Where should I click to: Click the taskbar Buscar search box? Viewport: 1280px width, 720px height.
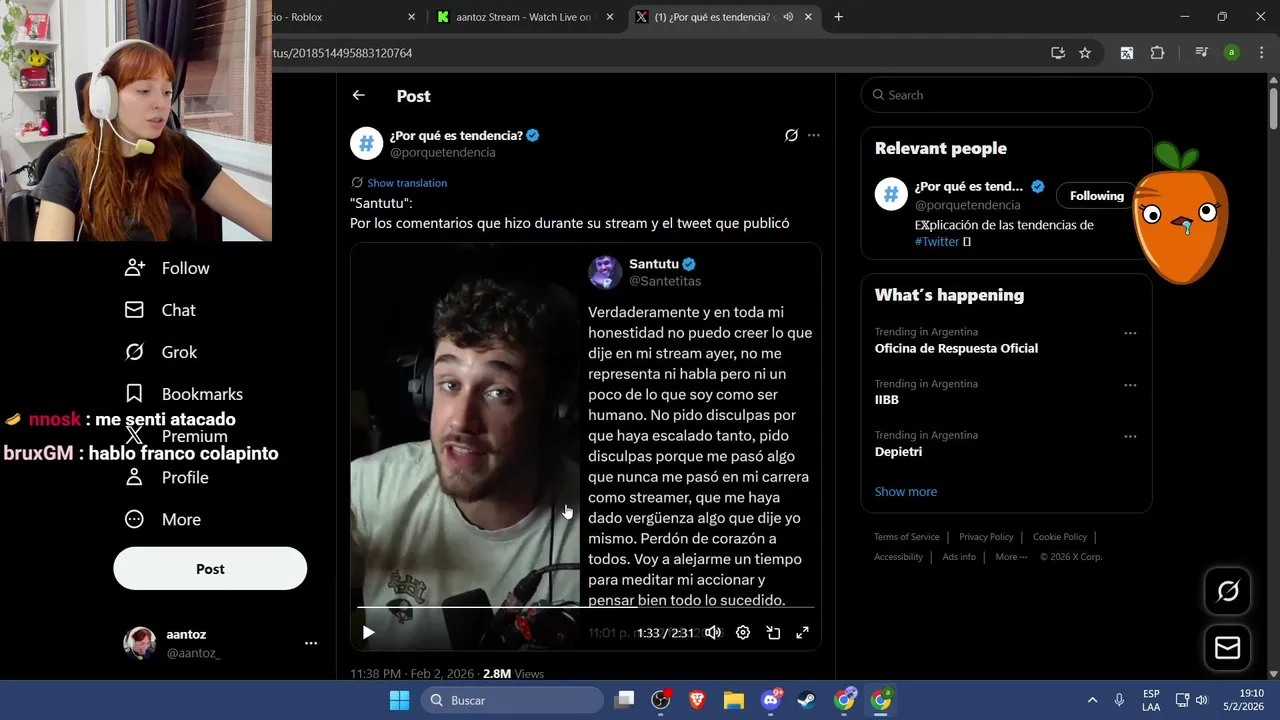tap(512, 700)
